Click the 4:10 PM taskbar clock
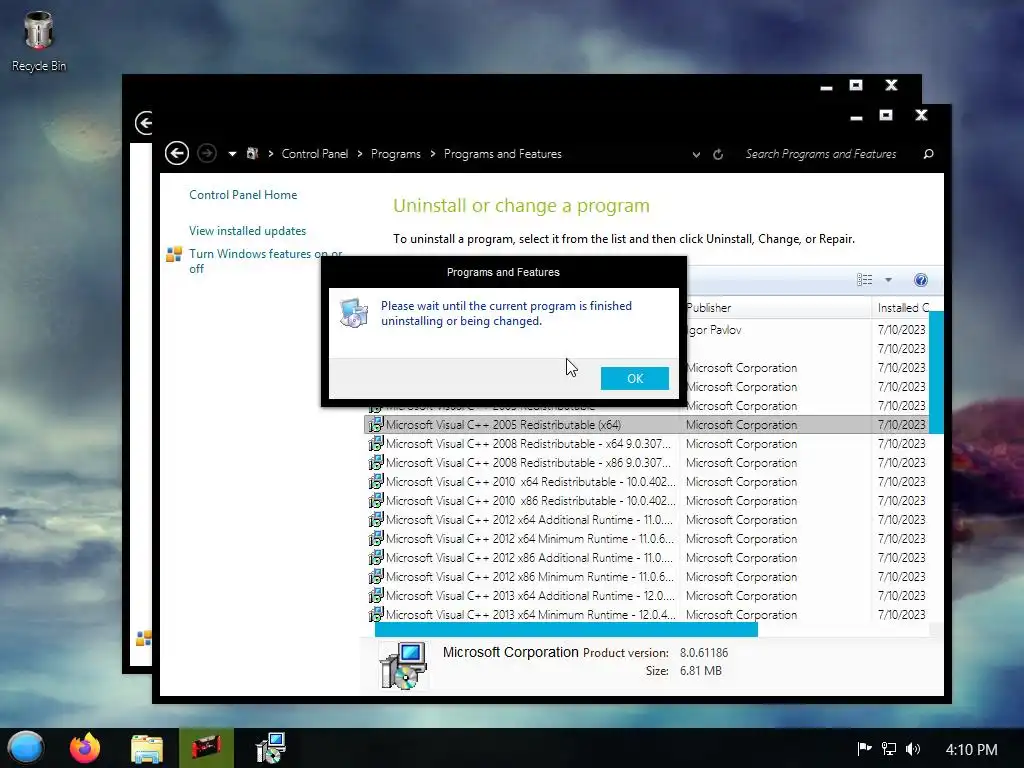 click(972, 750)
